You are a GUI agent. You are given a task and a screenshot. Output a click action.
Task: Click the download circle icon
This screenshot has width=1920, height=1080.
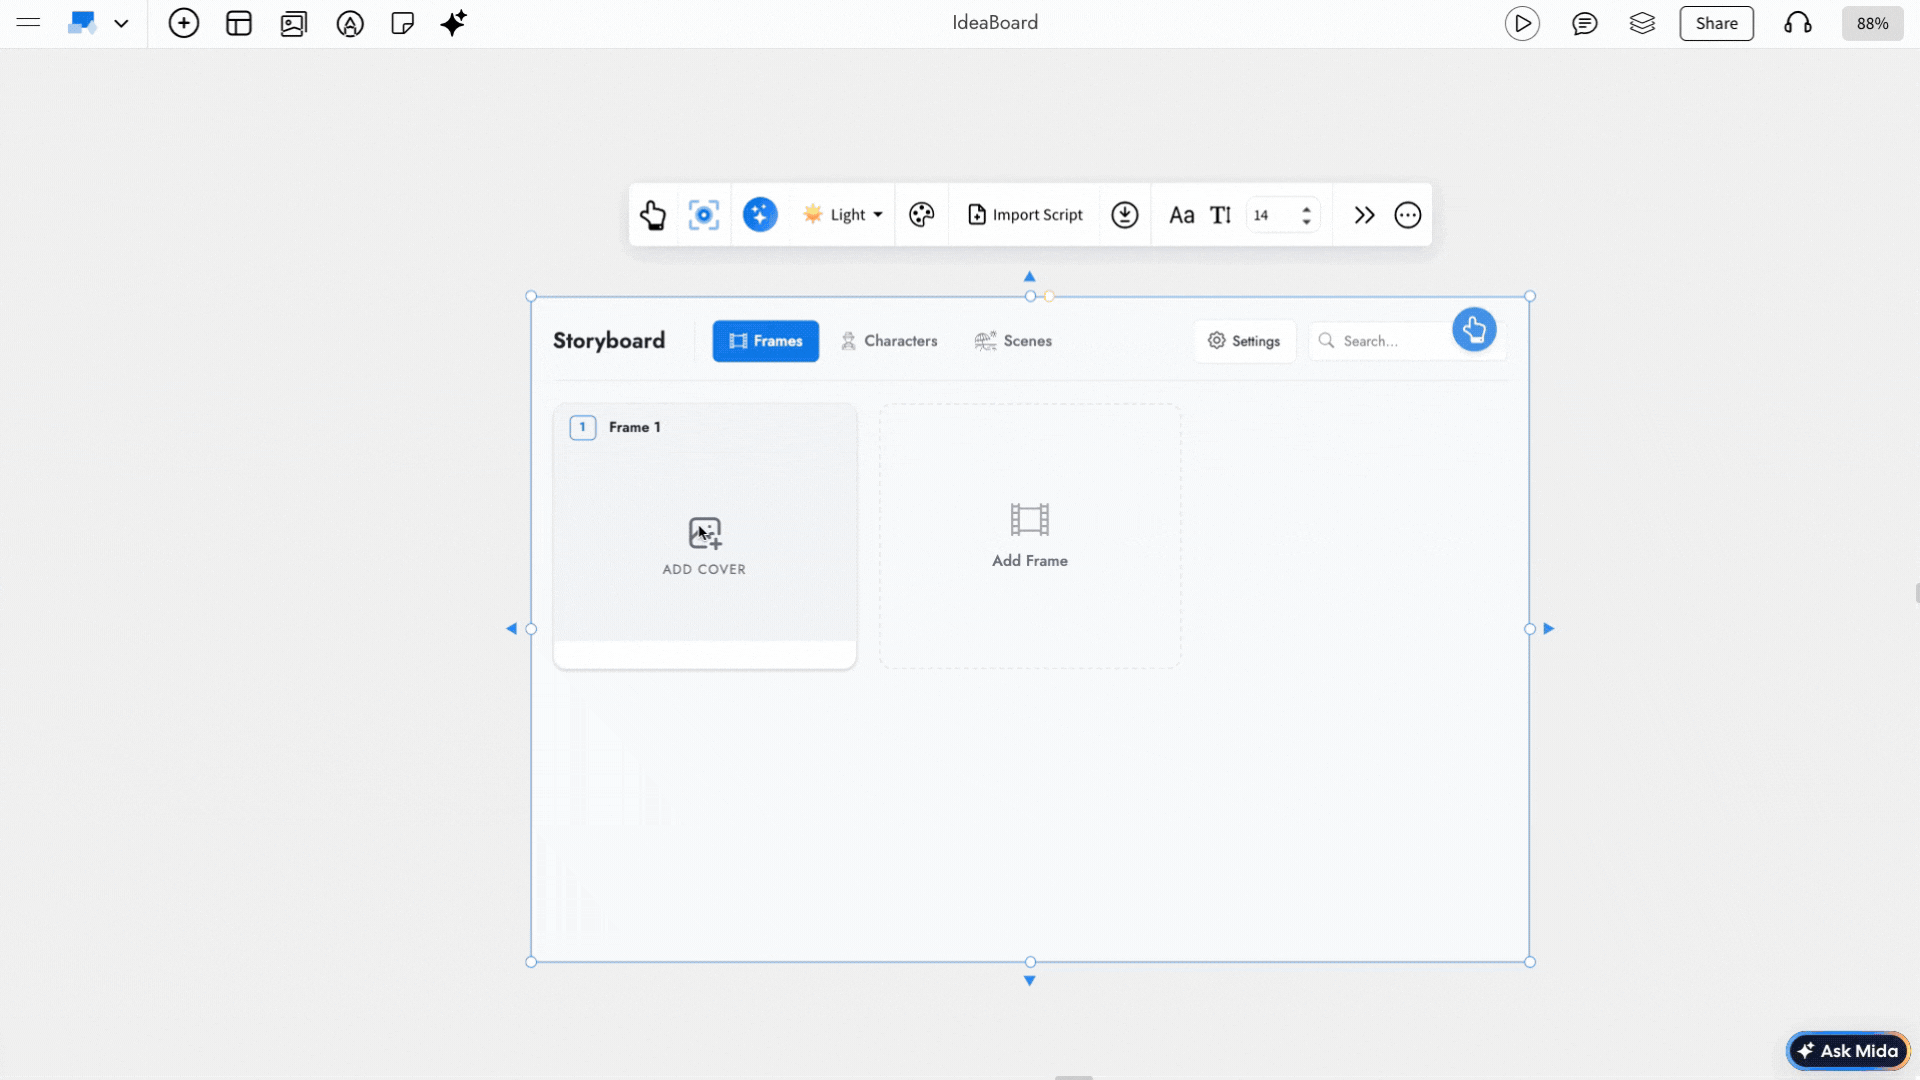(x=1125, y=215)
